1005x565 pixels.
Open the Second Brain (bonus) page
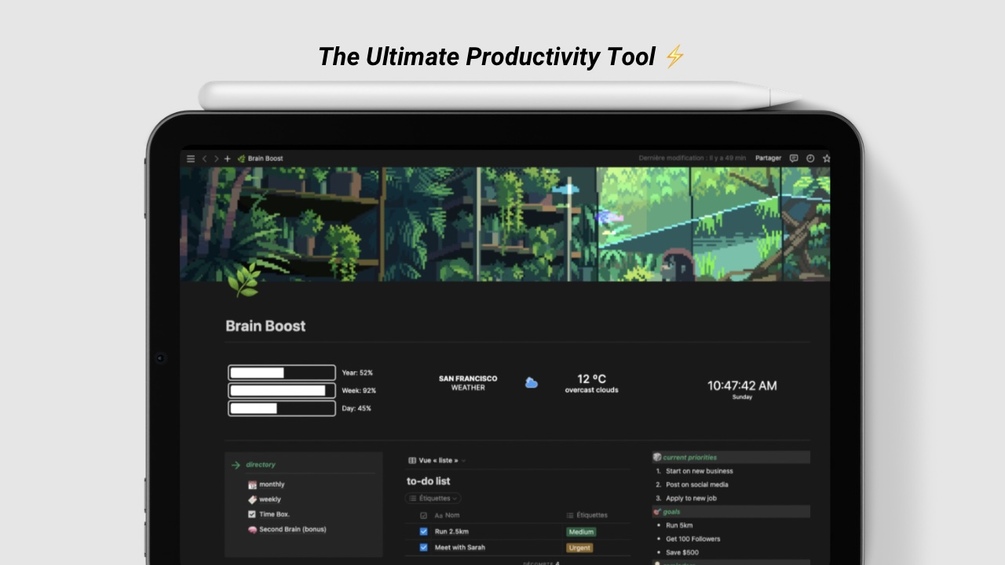293,529
